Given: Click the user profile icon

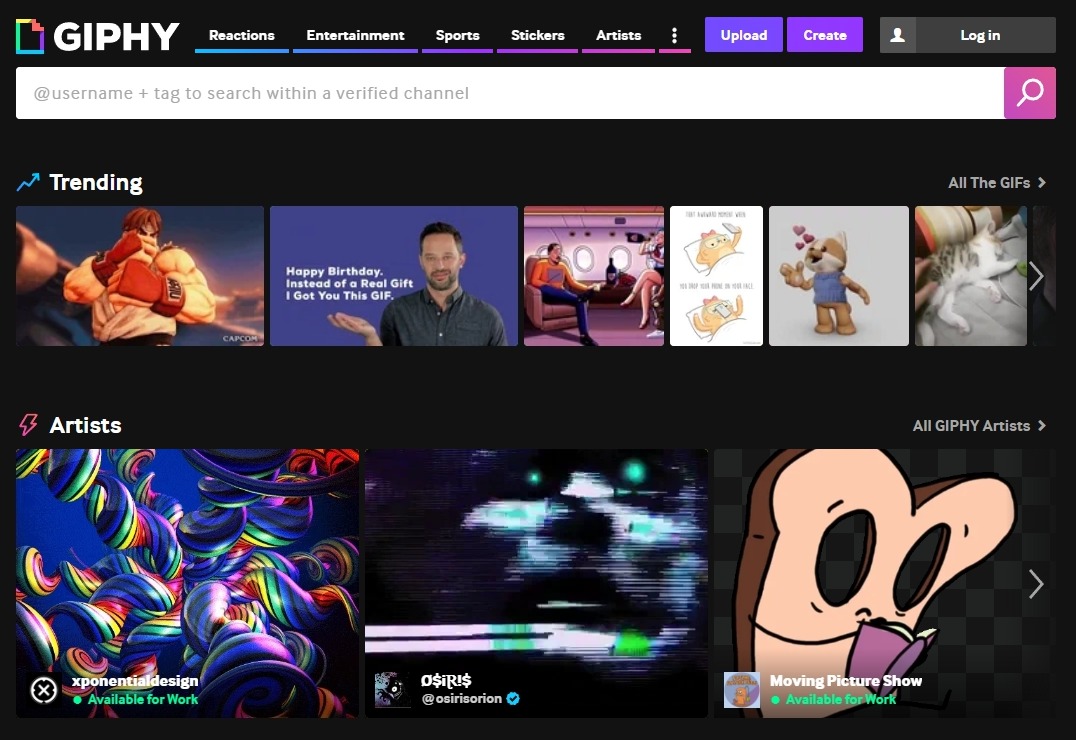Looking at the screenshot, I should (x=897, y=35).
